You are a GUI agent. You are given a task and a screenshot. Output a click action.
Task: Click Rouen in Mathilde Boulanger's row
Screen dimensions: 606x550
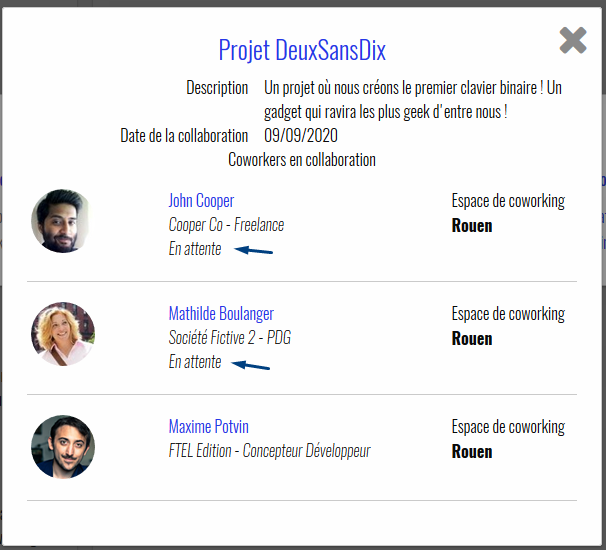click(472, 339)
